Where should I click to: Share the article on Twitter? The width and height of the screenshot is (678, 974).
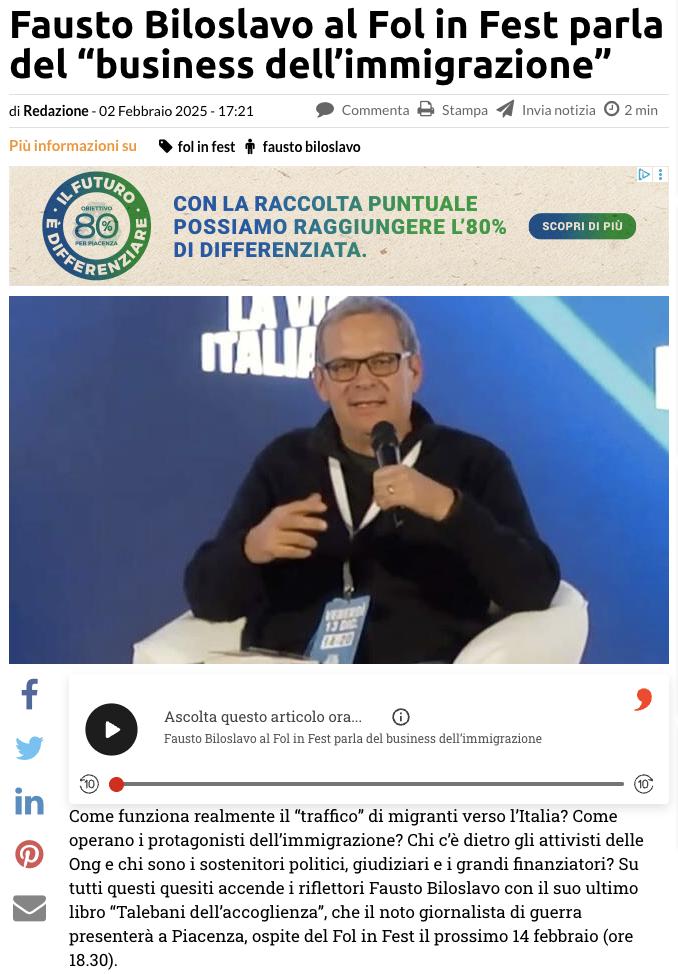click(x=29, y=748)
